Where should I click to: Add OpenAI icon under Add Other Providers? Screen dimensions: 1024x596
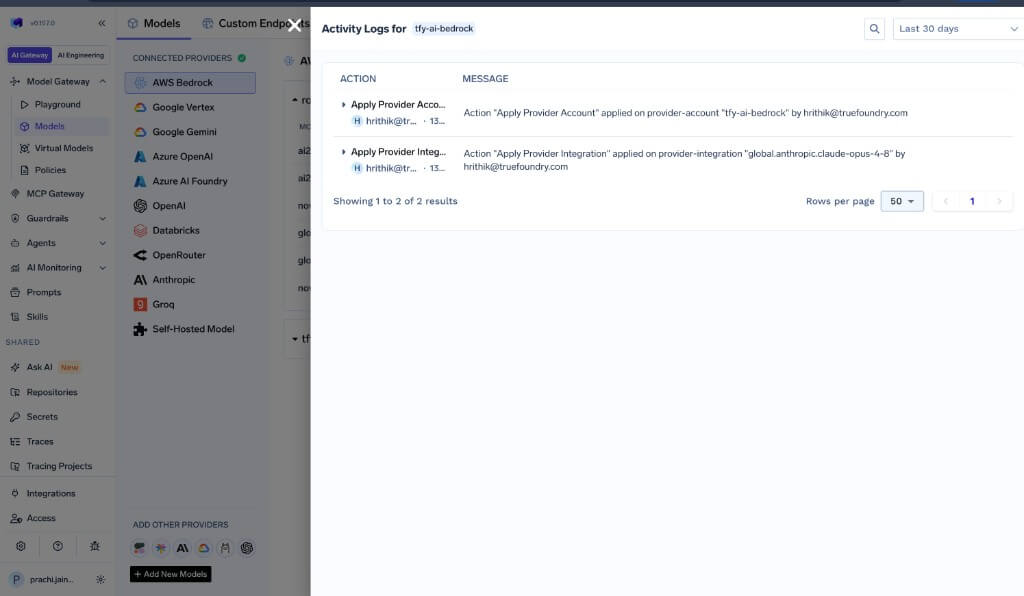click(247, 548)
